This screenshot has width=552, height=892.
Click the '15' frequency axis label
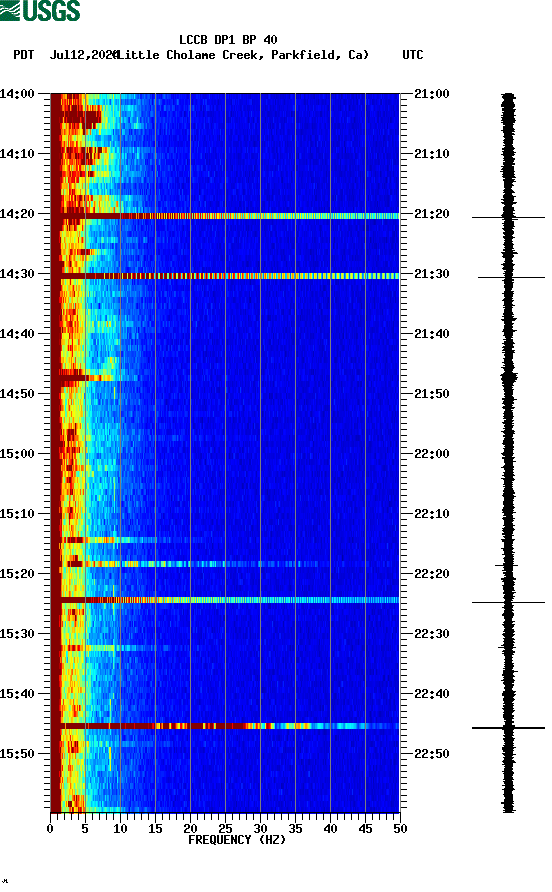155,829
